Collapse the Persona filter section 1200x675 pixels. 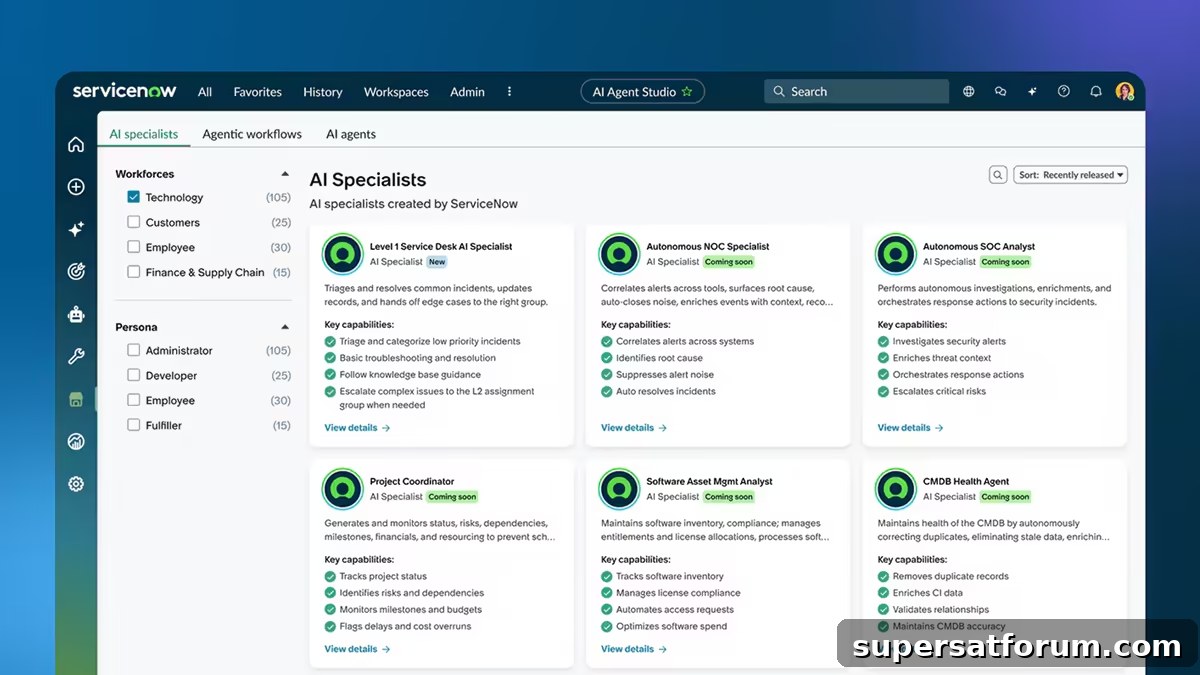285,327
